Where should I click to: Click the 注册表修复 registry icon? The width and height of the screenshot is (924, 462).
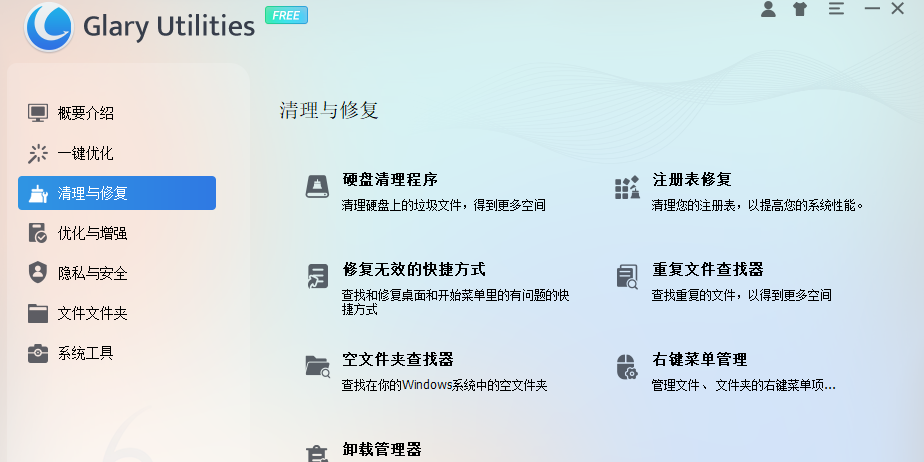627,187
